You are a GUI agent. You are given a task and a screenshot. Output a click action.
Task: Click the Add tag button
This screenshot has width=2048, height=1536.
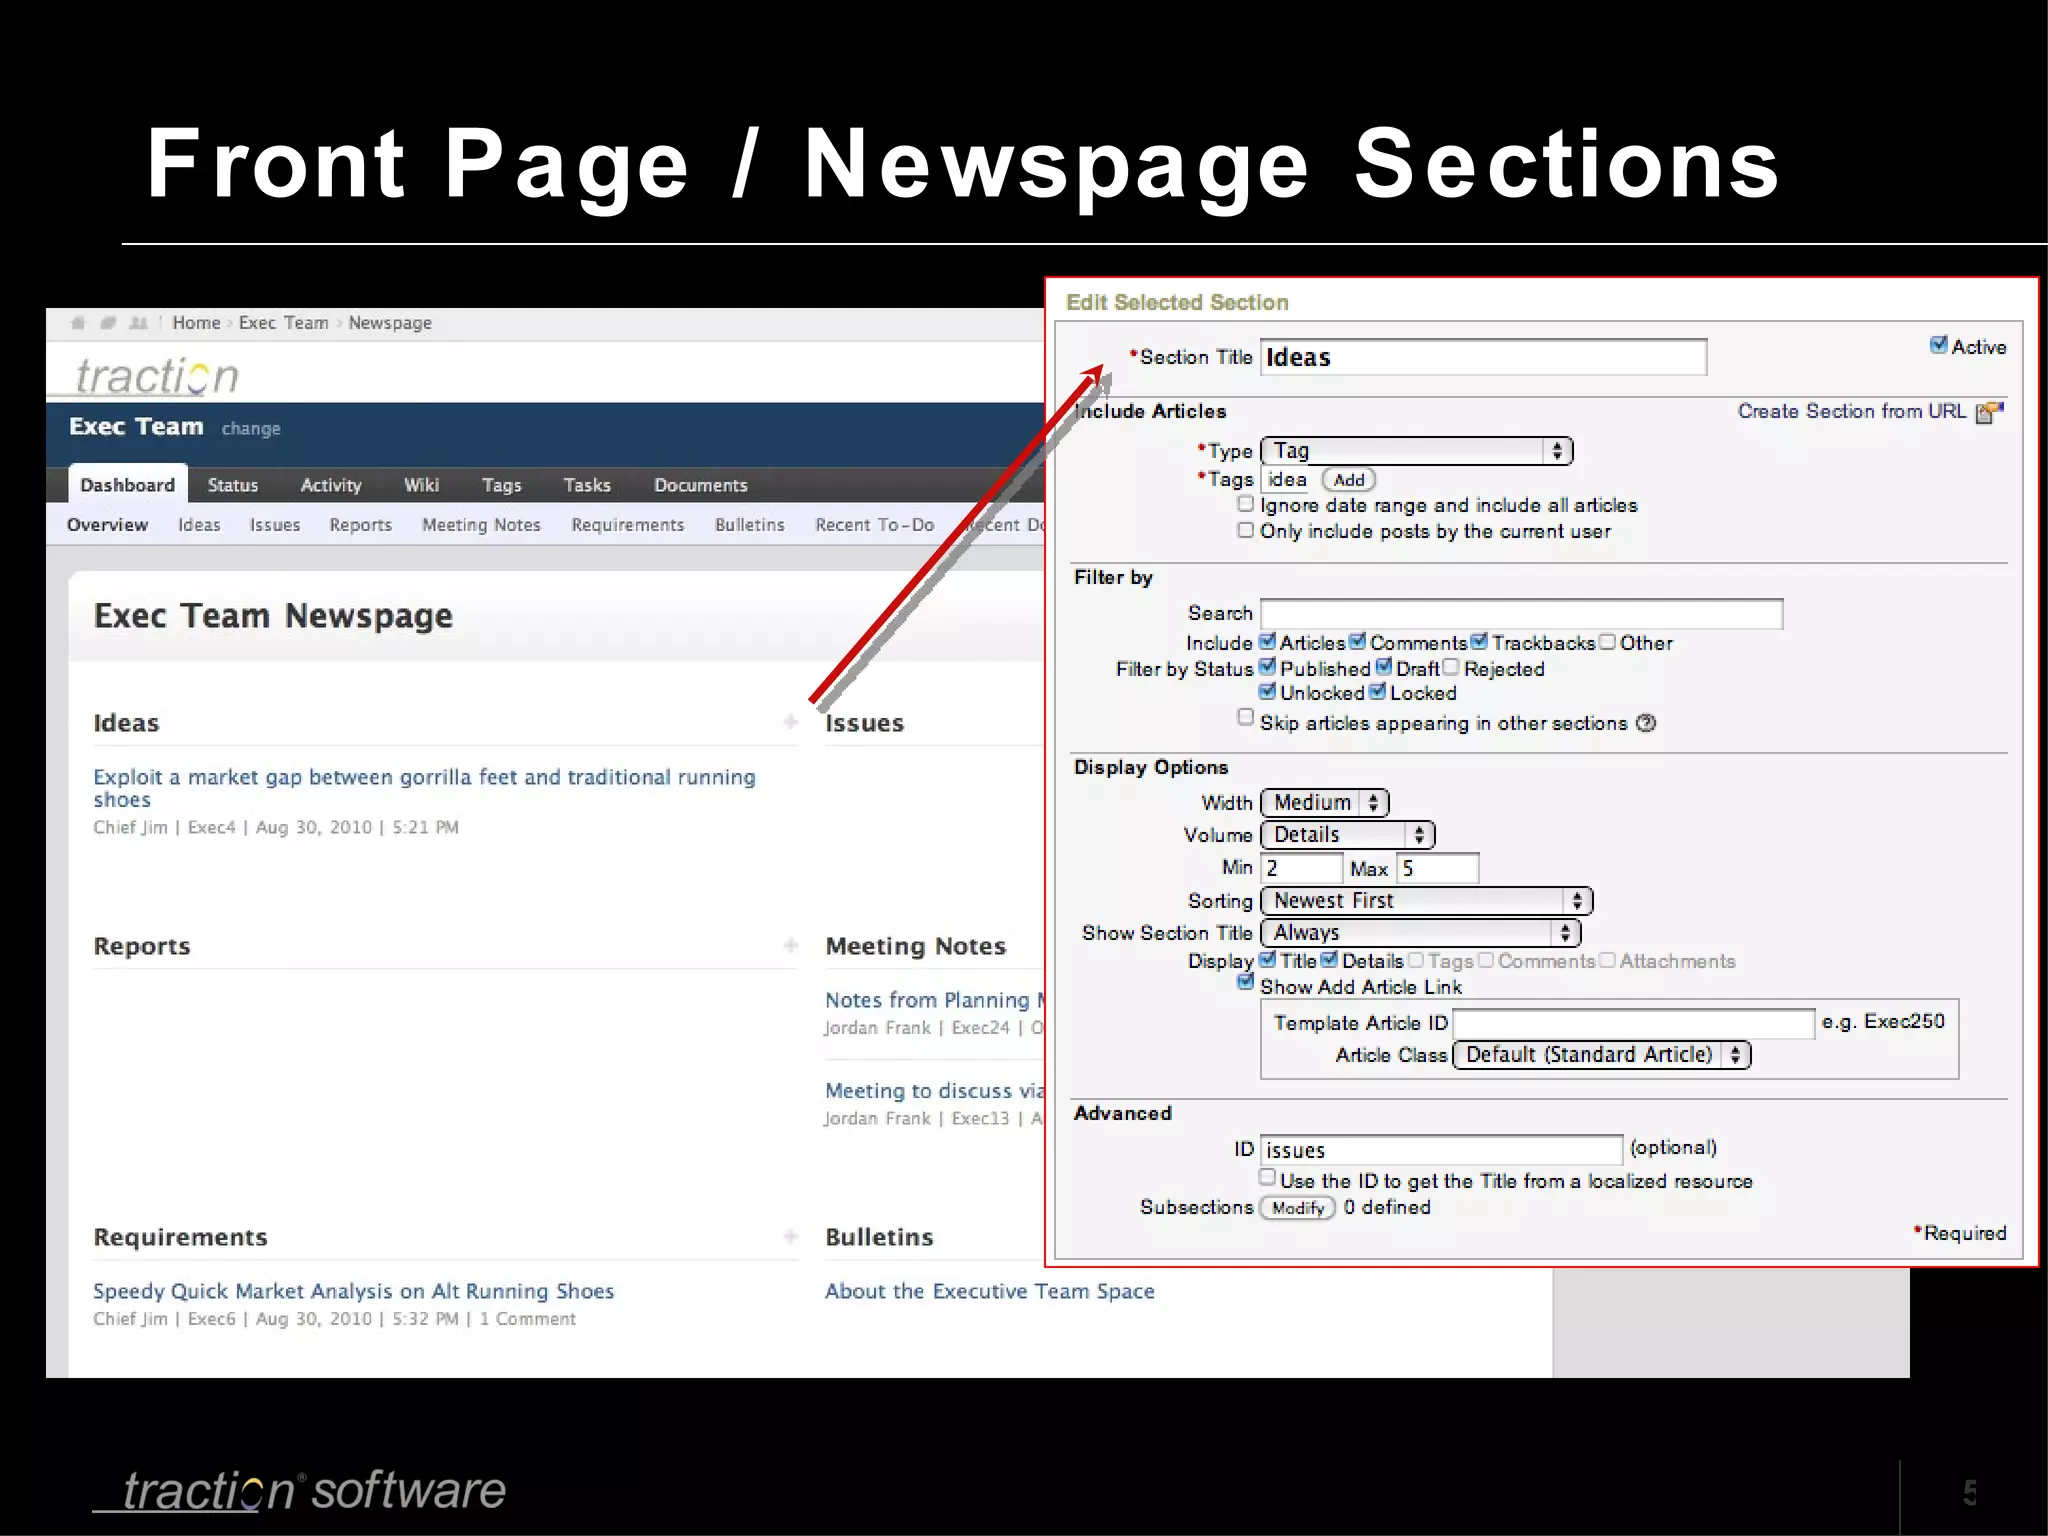coord(1348,480)
